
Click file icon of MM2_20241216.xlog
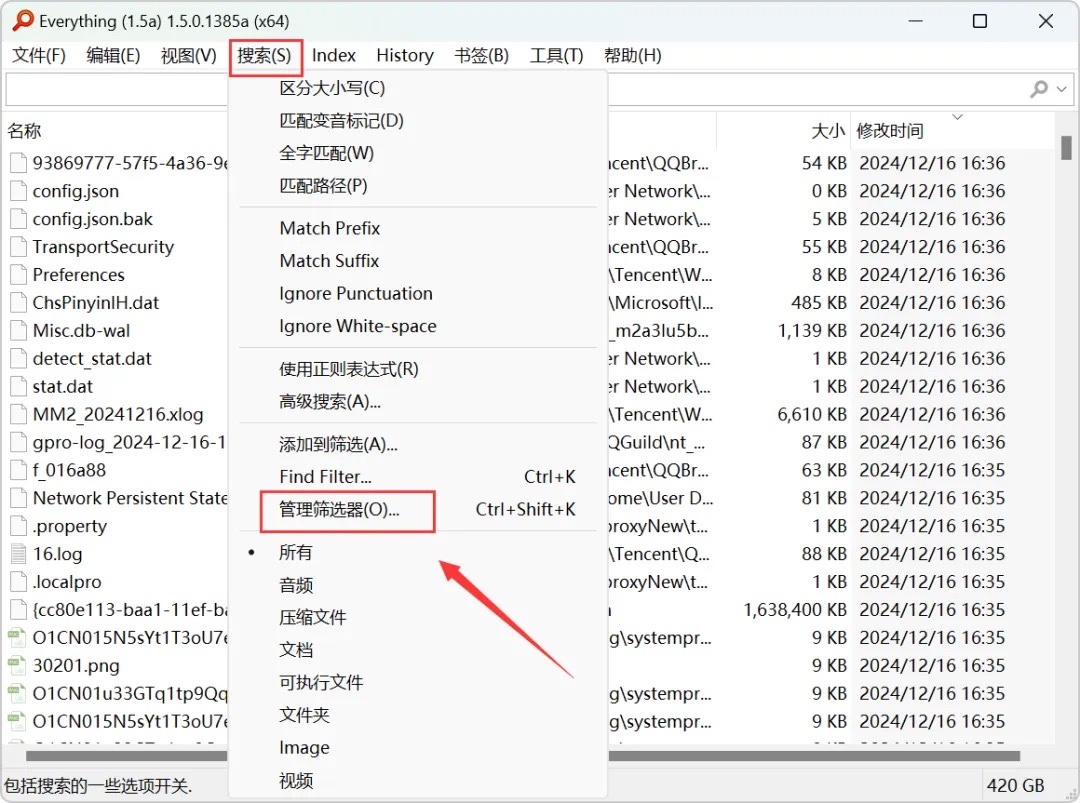coord(19,414)
